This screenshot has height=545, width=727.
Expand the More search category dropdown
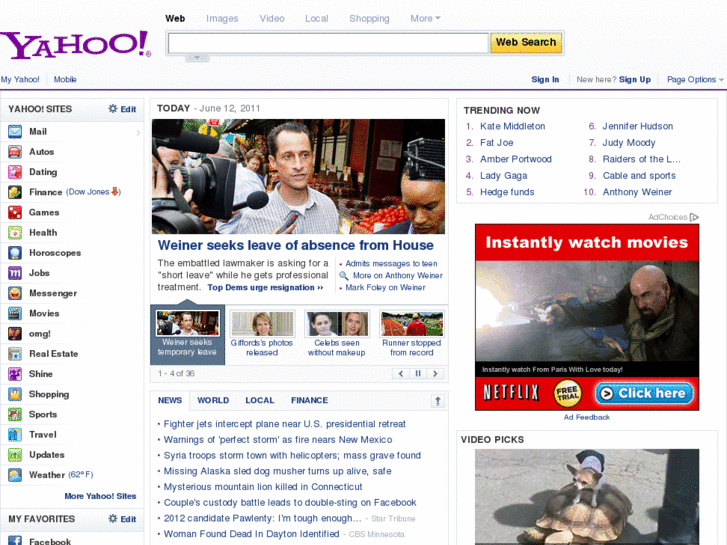[x=425, y=19]
